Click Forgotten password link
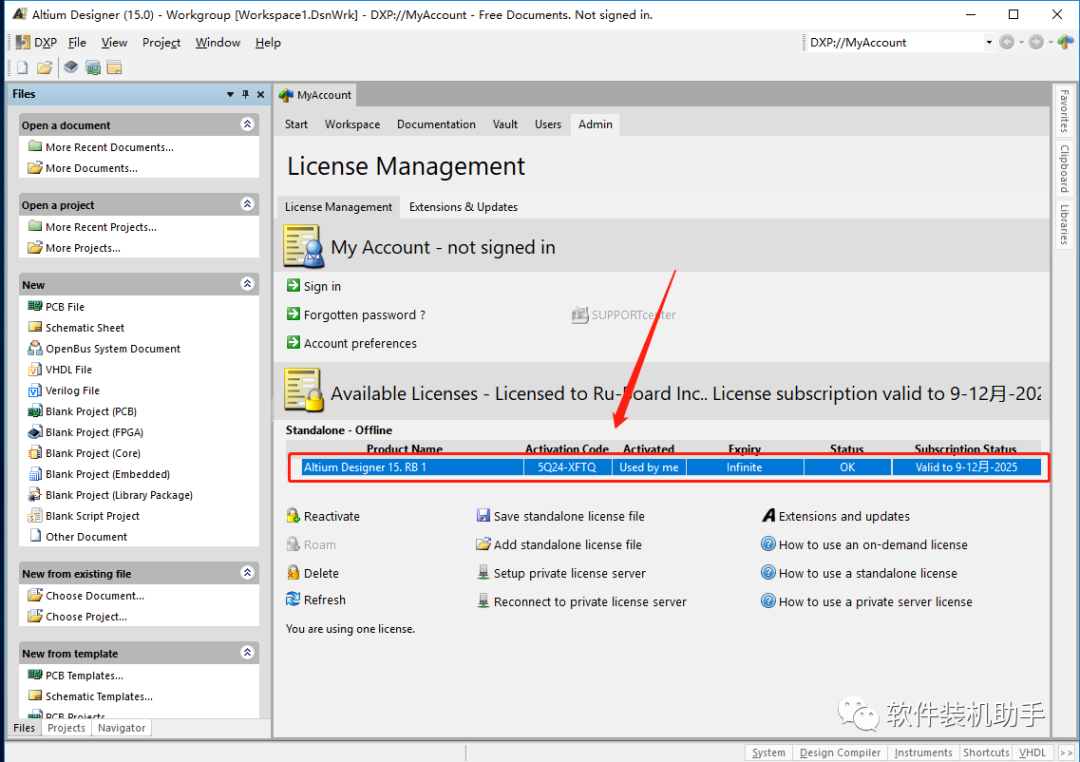 364,315
